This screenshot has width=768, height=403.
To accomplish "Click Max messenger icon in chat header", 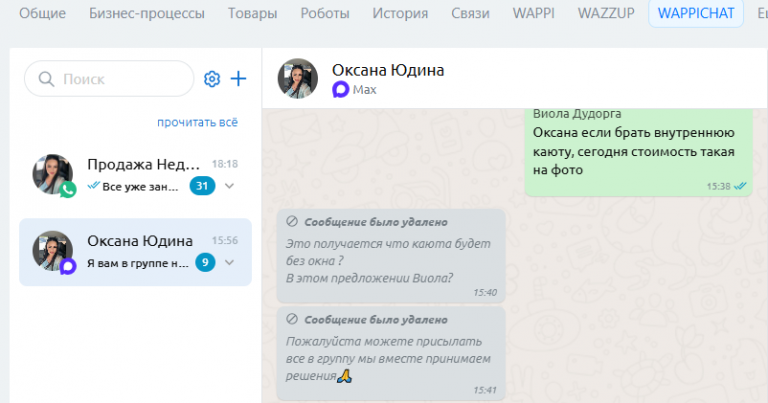I will [x=340, y=90].
